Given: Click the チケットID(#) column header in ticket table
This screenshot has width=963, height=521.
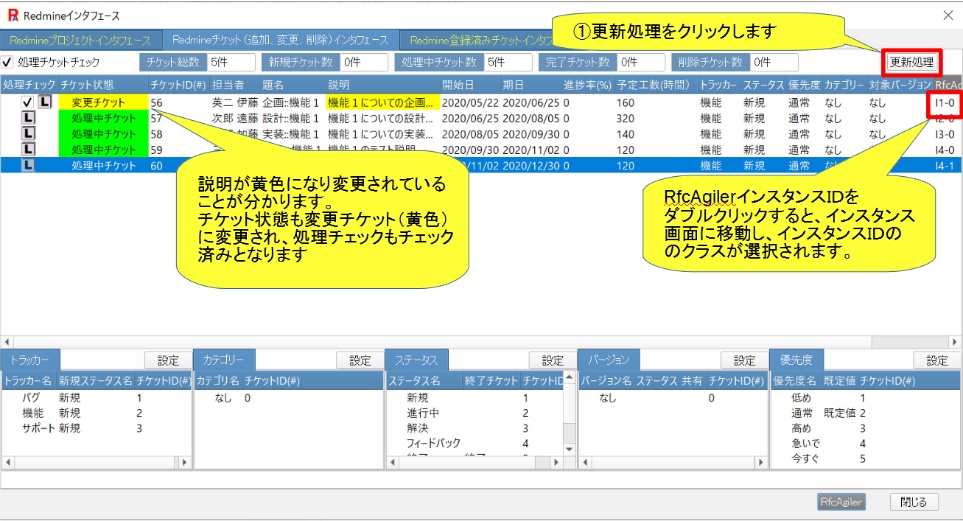Looking at the screenshot, I should [178, 85].
